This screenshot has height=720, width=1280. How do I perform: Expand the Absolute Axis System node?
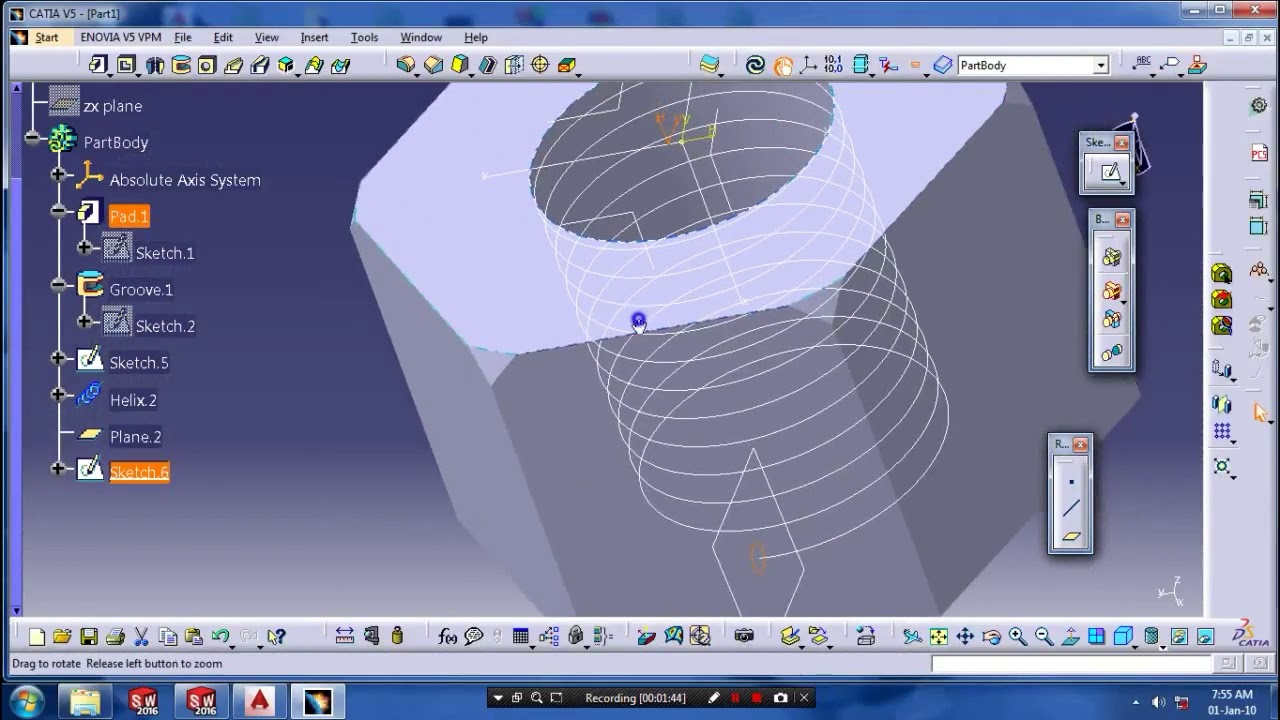58,175
